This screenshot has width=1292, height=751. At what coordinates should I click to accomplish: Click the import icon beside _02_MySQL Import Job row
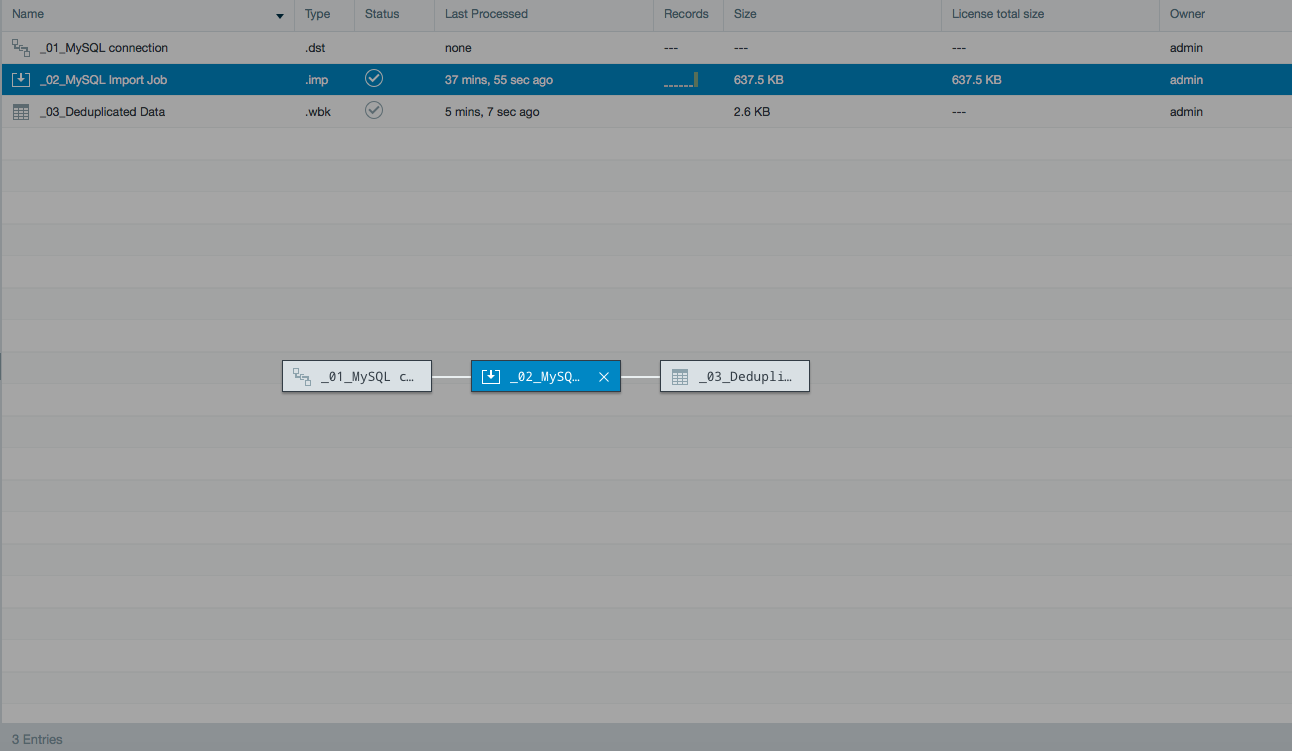coord(21,79)
